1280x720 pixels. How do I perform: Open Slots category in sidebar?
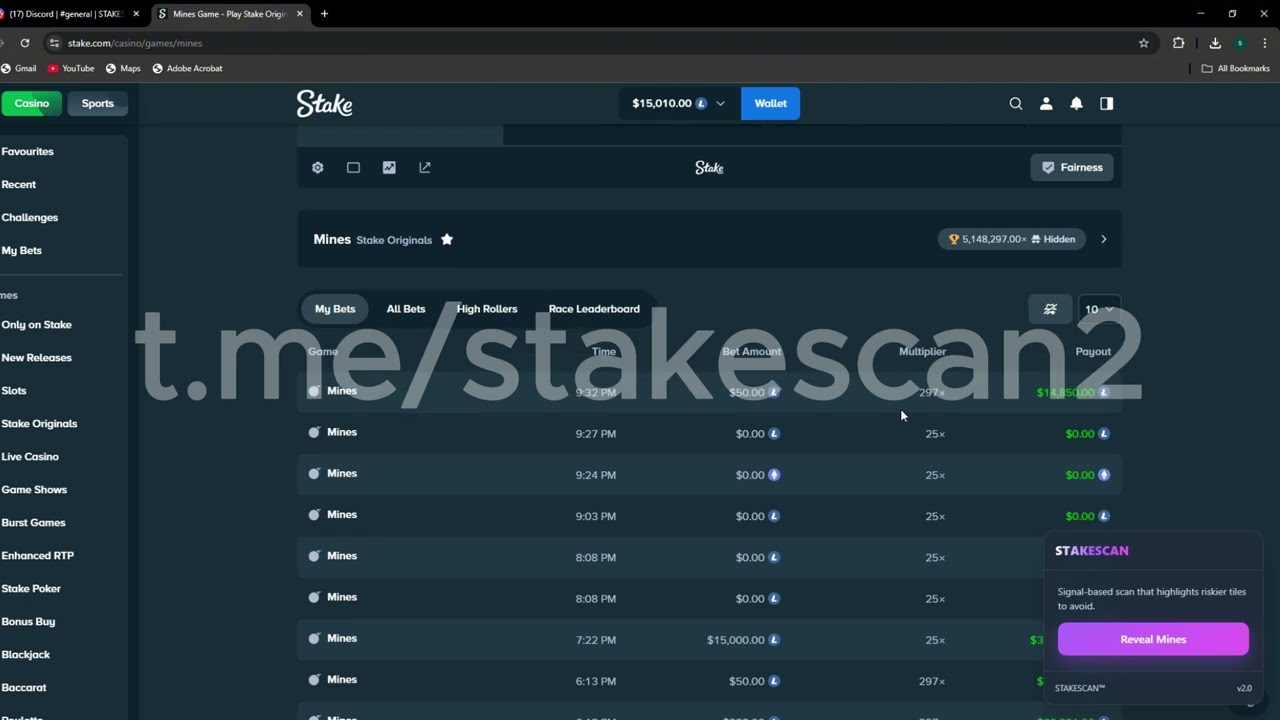tap(14, 391)
